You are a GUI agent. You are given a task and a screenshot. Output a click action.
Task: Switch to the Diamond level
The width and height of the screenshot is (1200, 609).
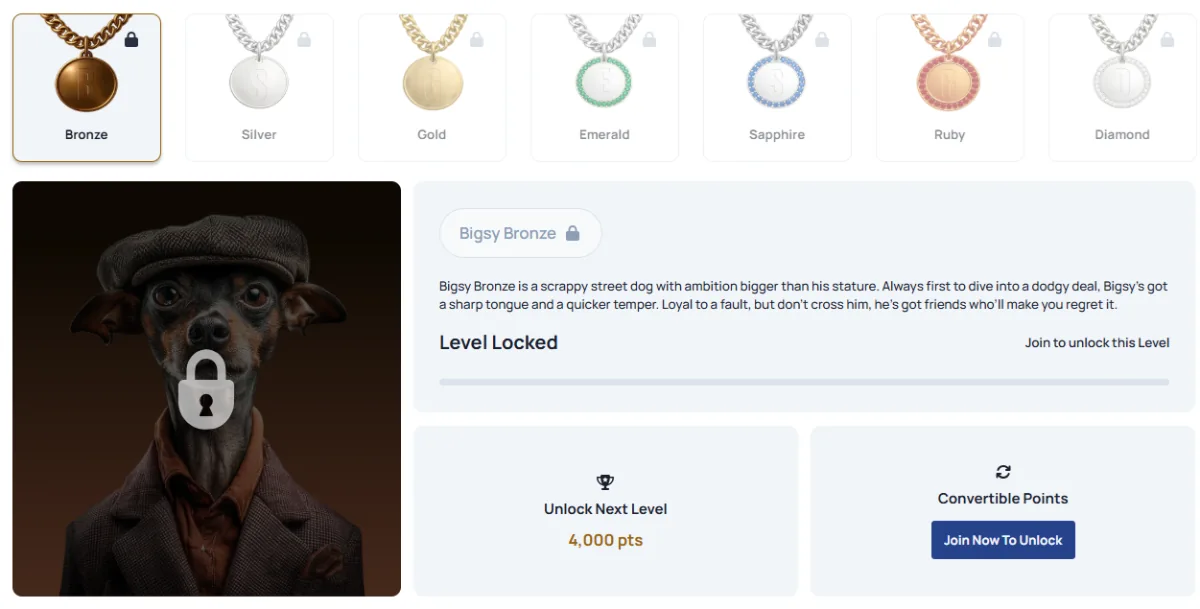[x=1122, y=85]
